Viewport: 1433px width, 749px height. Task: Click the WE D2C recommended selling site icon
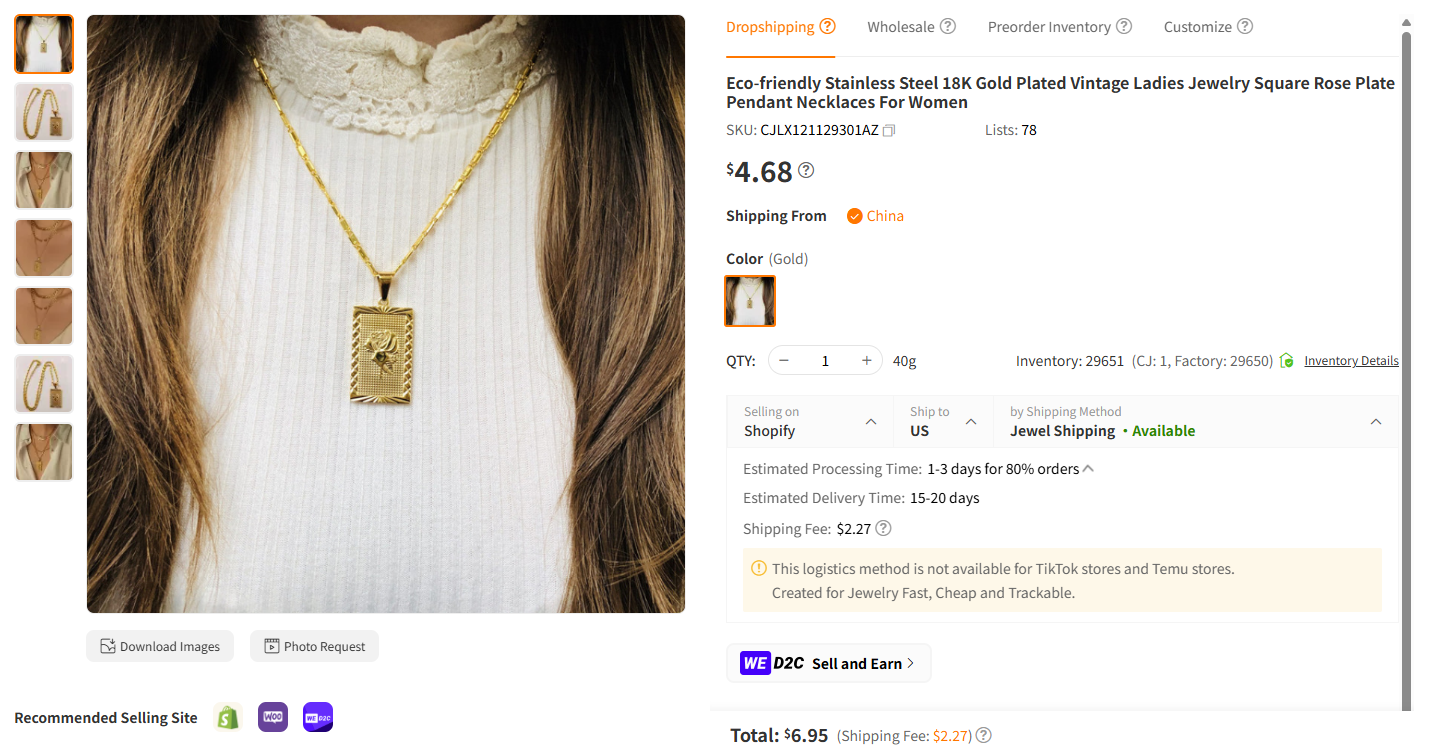[x=317, y=717]
